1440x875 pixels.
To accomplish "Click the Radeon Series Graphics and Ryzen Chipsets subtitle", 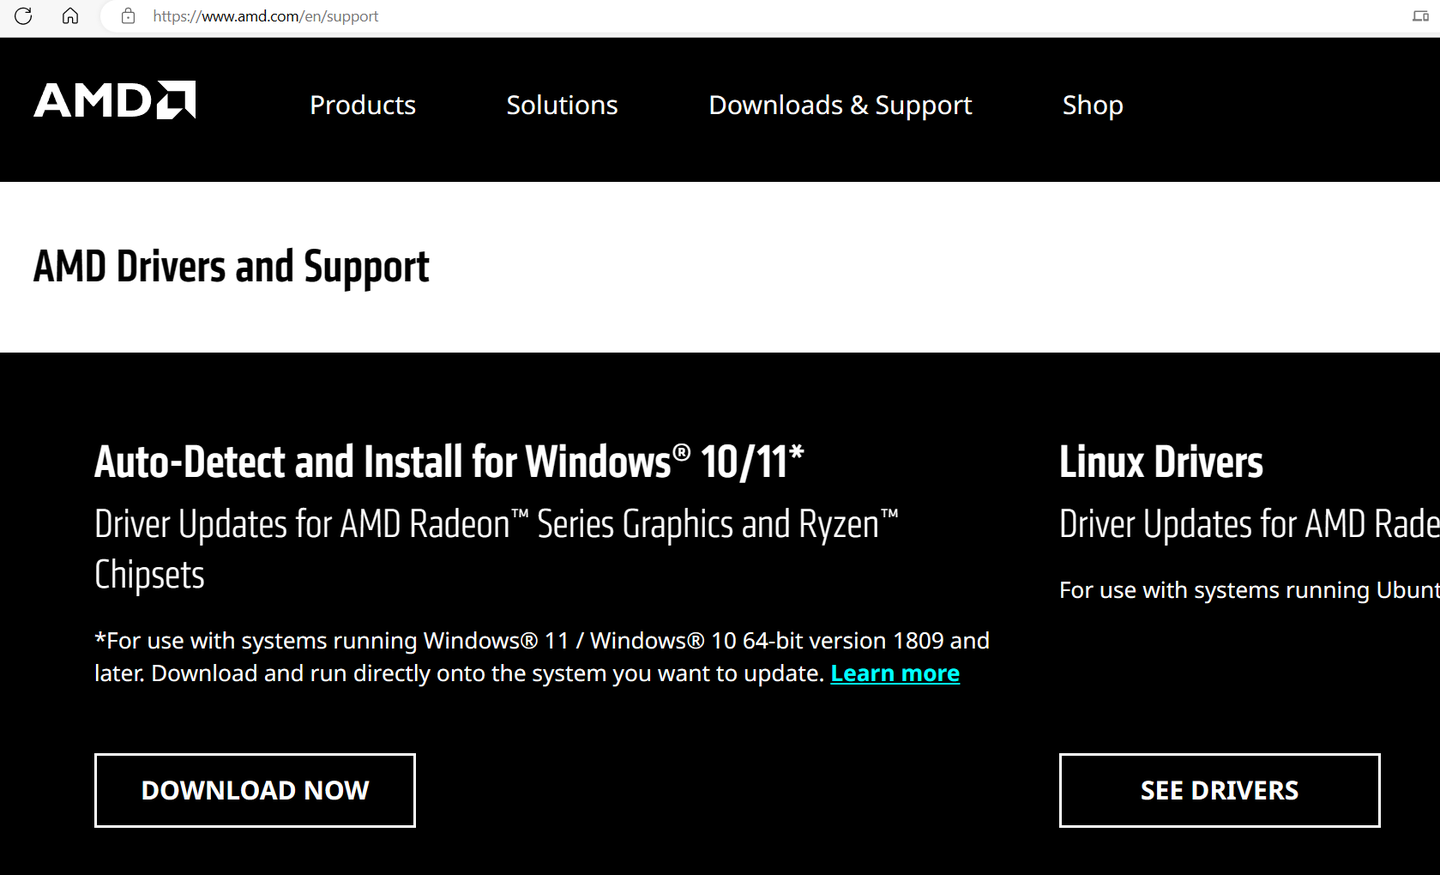I will click(496, 548).
